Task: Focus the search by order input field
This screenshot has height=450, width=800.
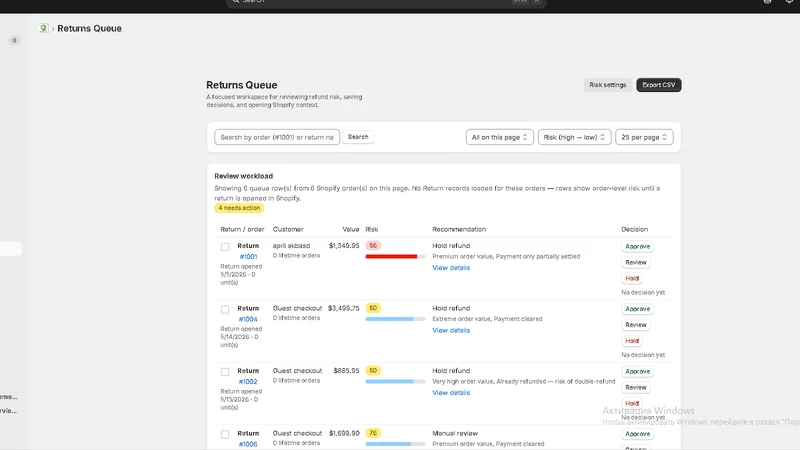Action: tap(277, 137)
